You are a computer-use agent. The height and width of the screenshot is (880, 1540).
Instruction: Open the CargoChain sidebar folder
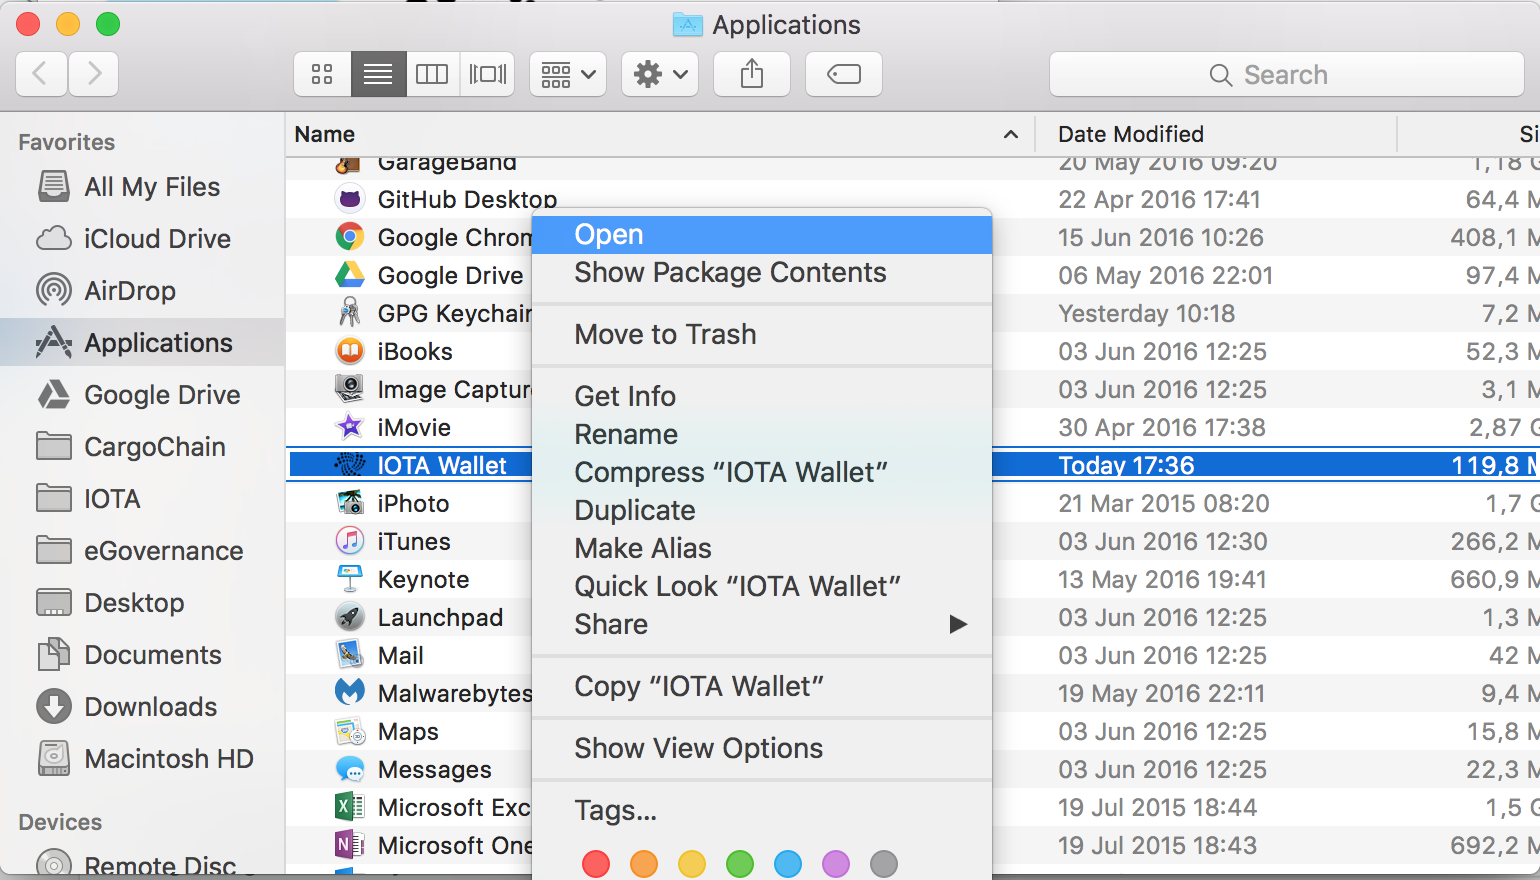(142, 447)
